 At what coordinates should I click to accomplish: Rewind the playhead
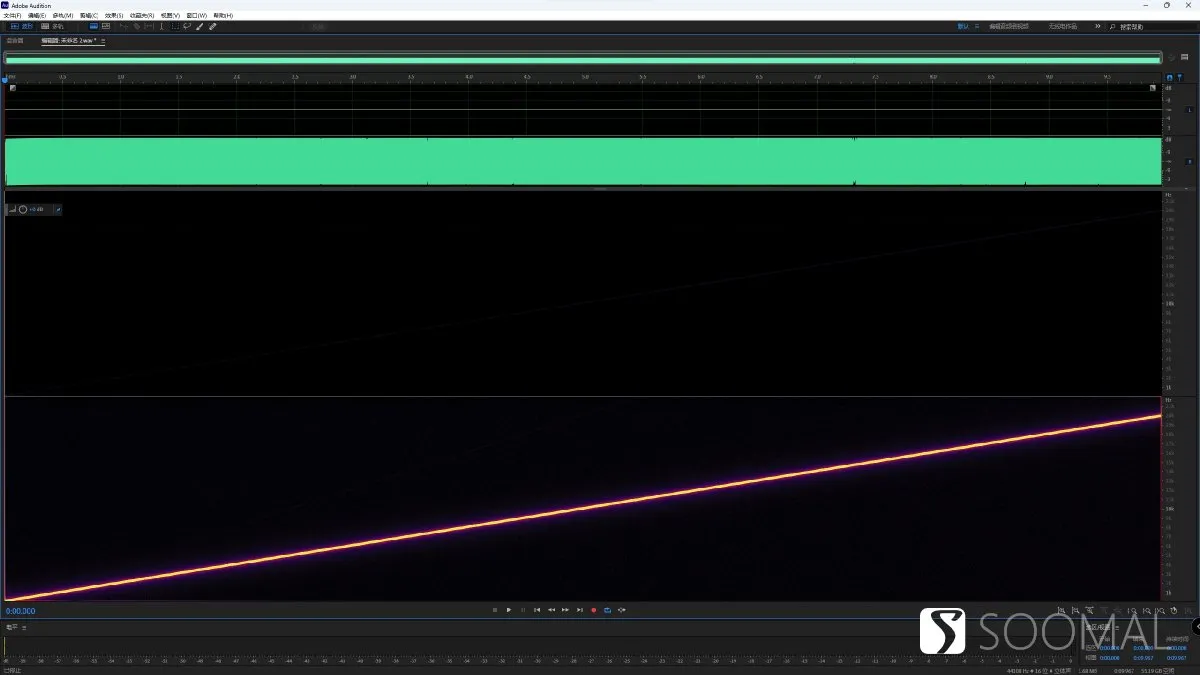551,610
